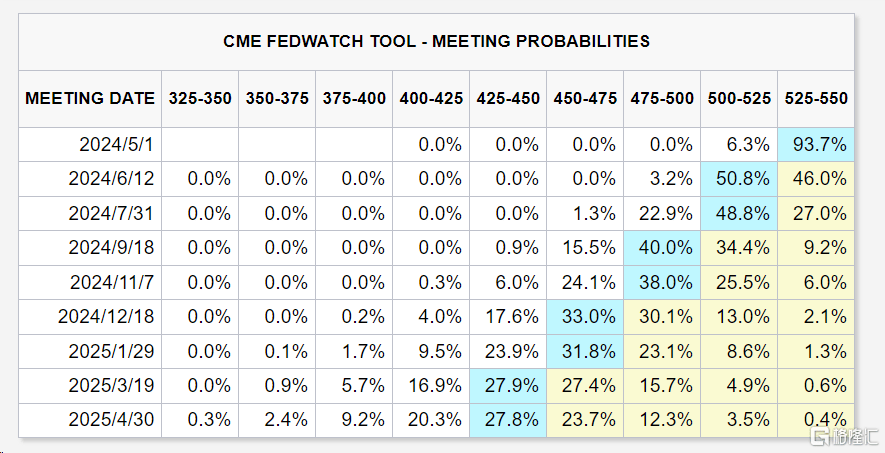Select the 2024/5/1 meeting date row label
Image resolution: width=885 pixels, height=453 pixels.
point(117,145)
